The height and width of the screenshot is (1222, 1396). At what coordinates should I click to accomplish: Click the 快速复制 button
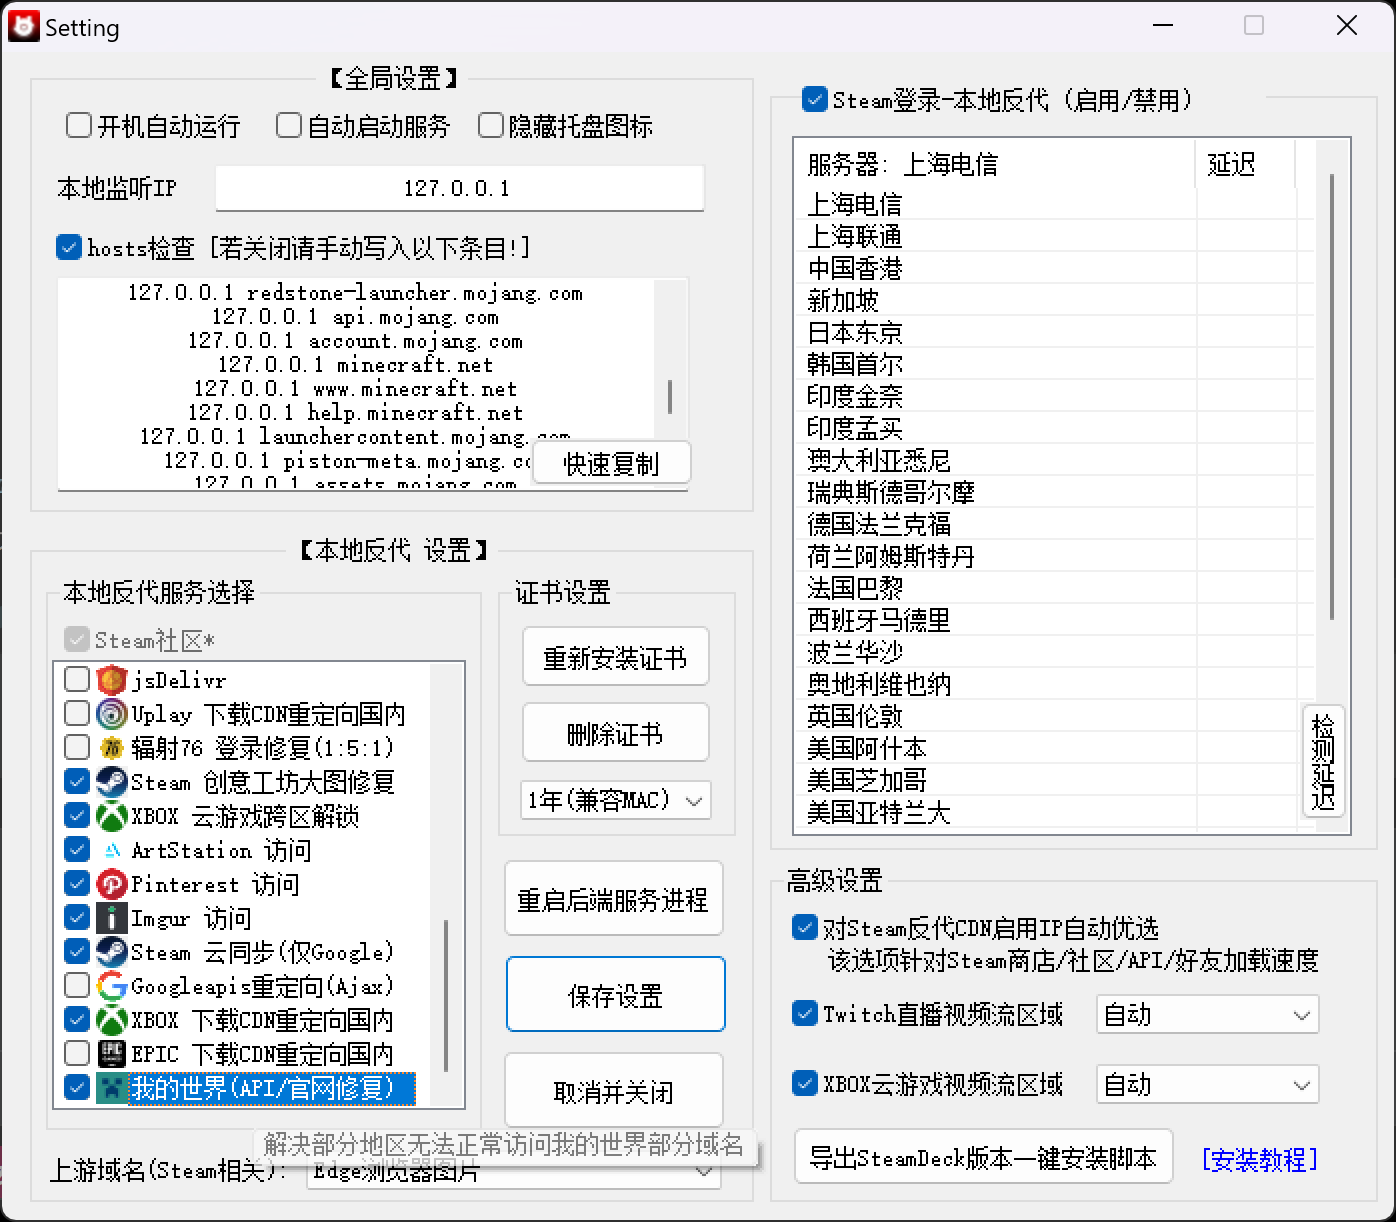point(611,464)
